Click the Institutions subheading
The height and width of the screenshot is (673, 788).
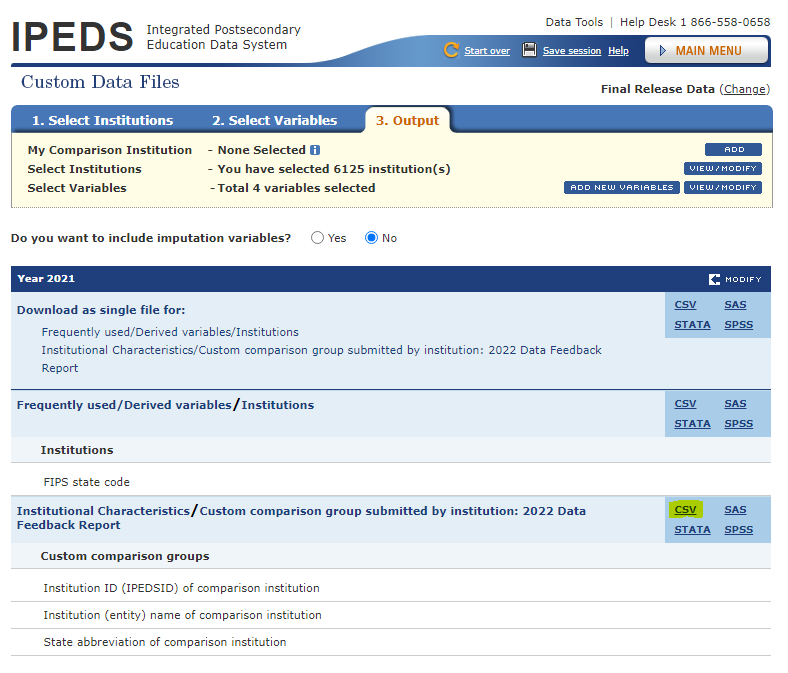coord(77,450)
